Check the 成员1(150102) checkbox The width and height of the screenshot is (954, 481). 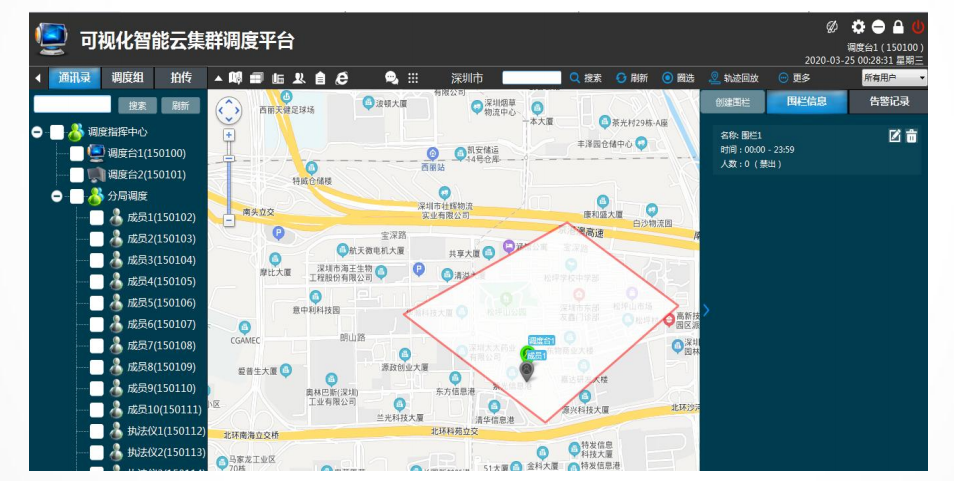tap(97, 218)
